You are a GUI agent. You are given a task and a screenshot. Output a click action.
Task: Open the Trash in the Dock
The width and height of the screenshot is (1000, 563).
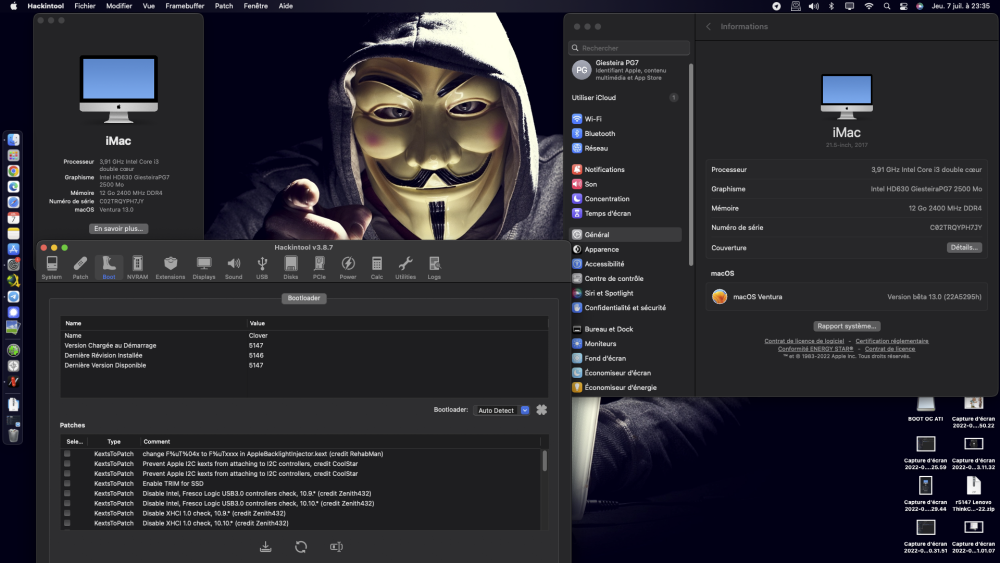pyautogui.click(x=13, y=435)
